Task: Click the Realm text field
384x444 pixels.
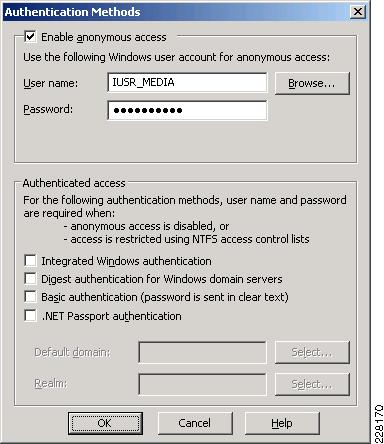Action: (202, 384)
